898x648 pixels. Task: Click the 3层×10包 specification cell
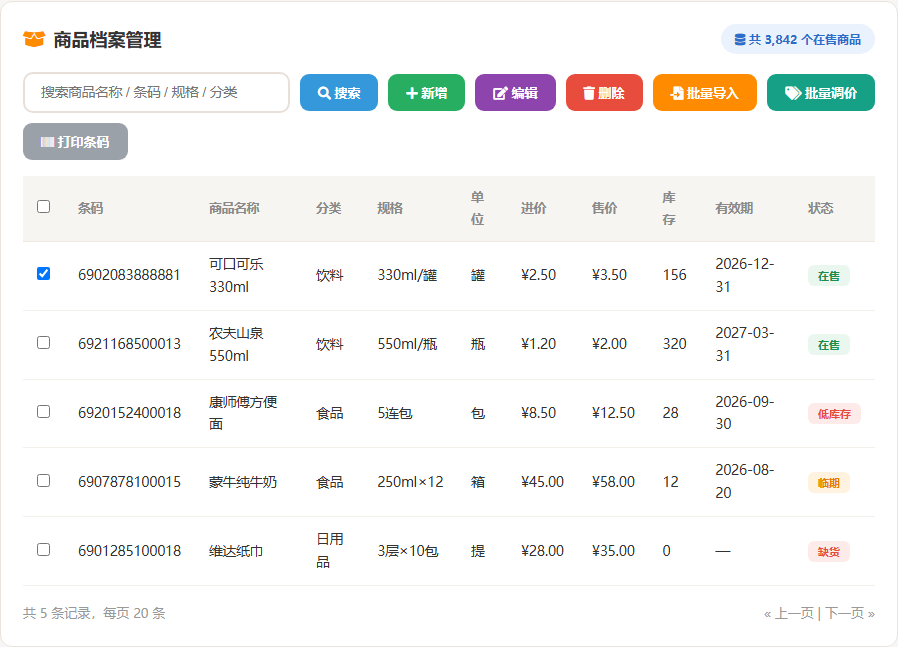click(x=408, y=551)
